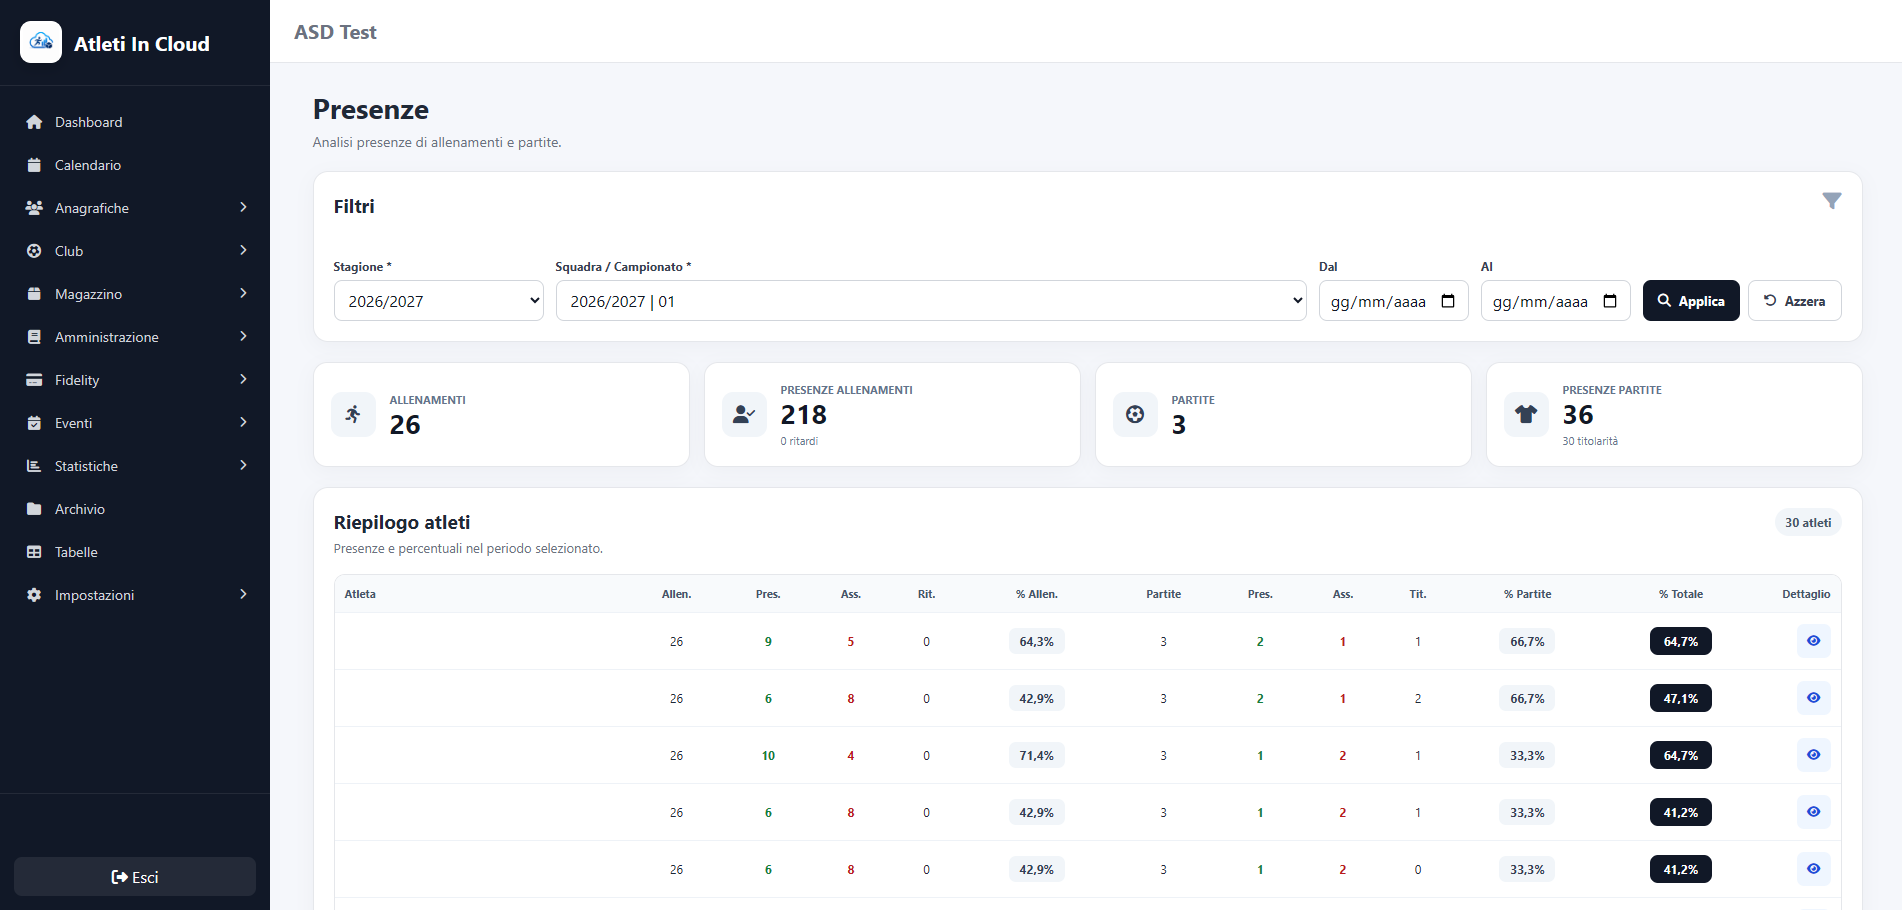This screenshot has height=910, width=1902.
Task: Click the Magazzino box icon
Action: coord(34,294)
